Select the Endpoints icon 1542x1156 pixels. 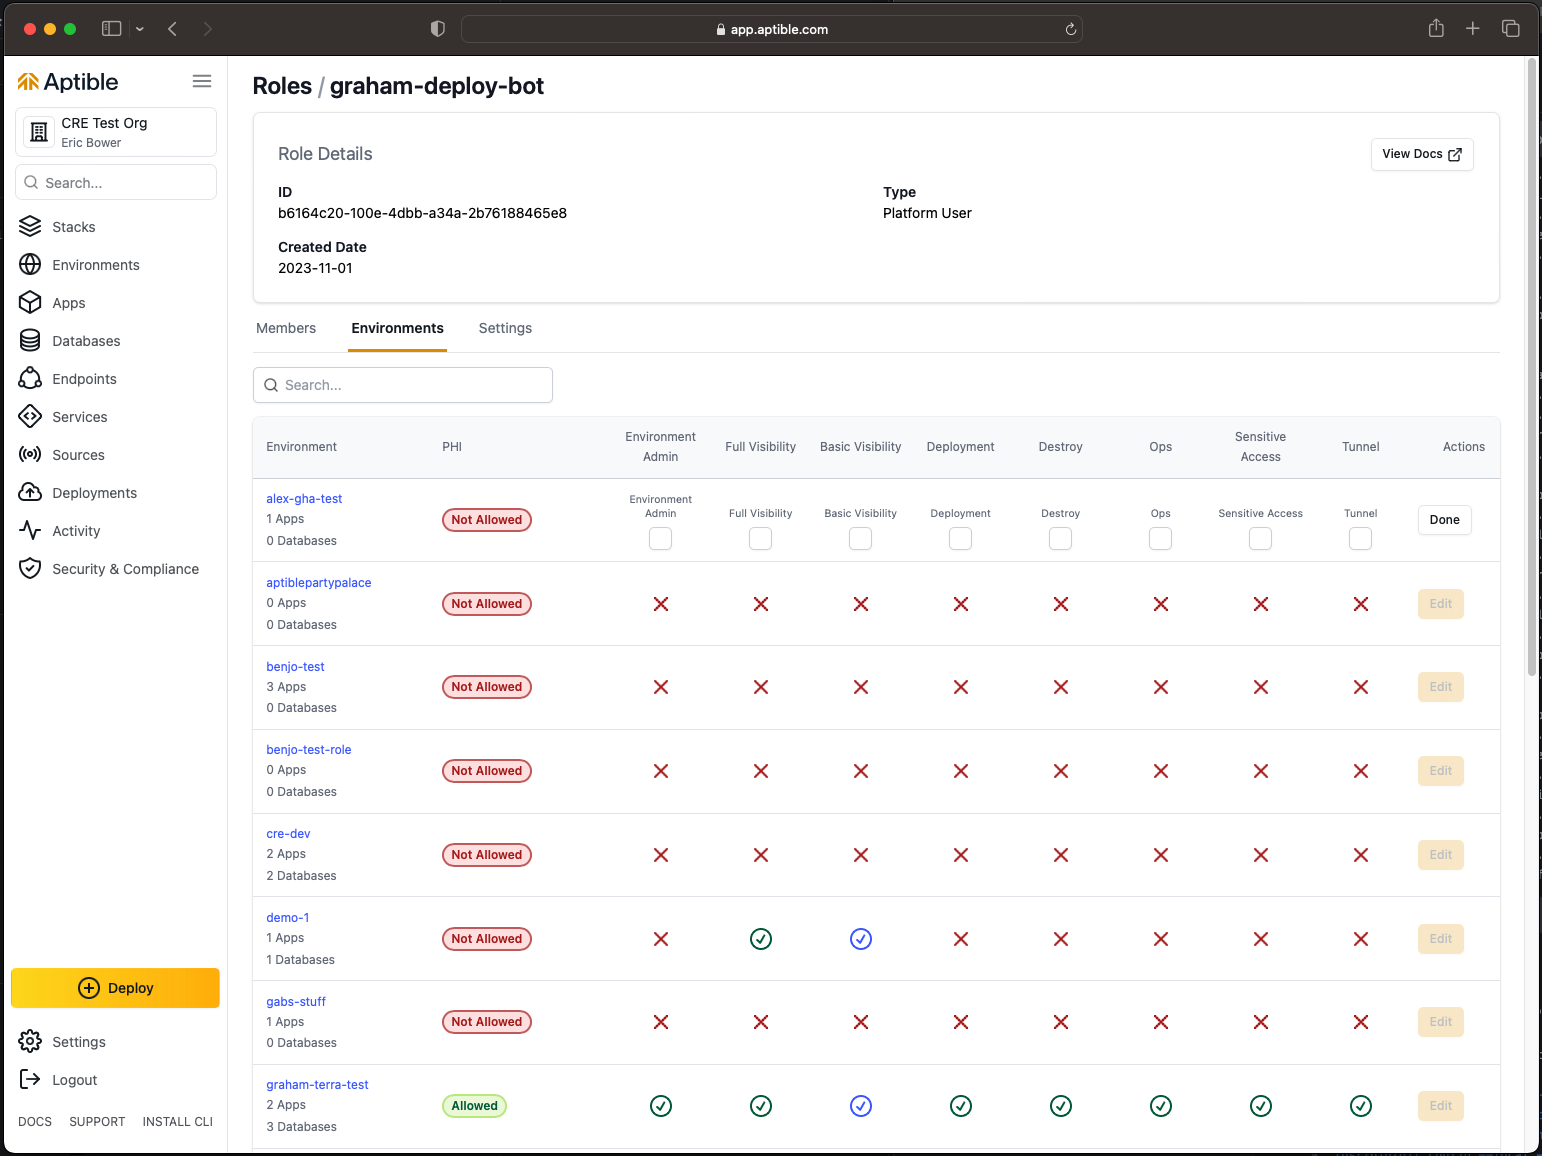coord(30,379)
